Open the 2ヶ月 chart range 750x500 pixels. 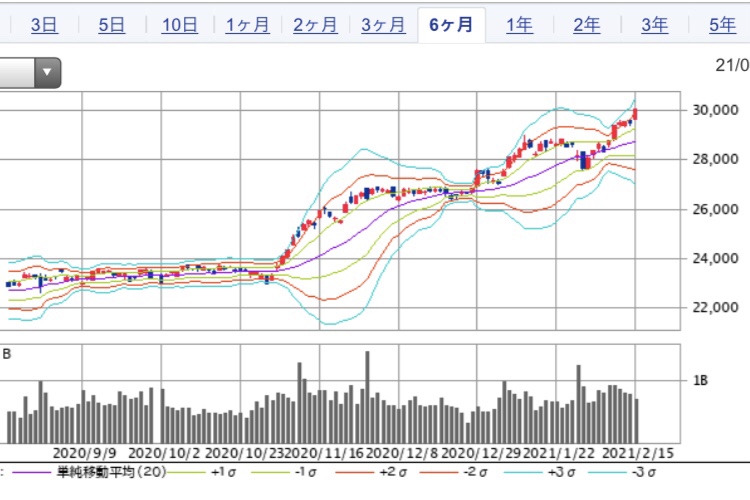point(315,24)
